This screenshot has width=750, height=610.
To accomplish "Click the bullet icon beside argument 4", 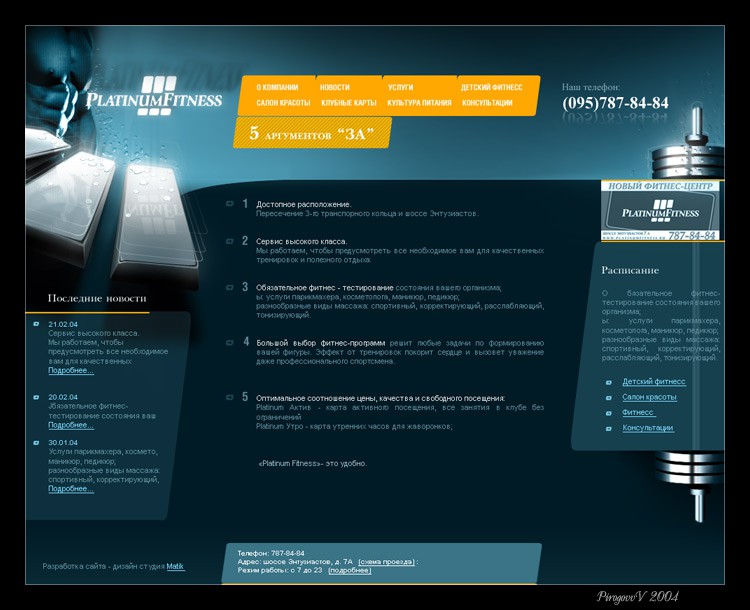I will click(x=230, y=343).
